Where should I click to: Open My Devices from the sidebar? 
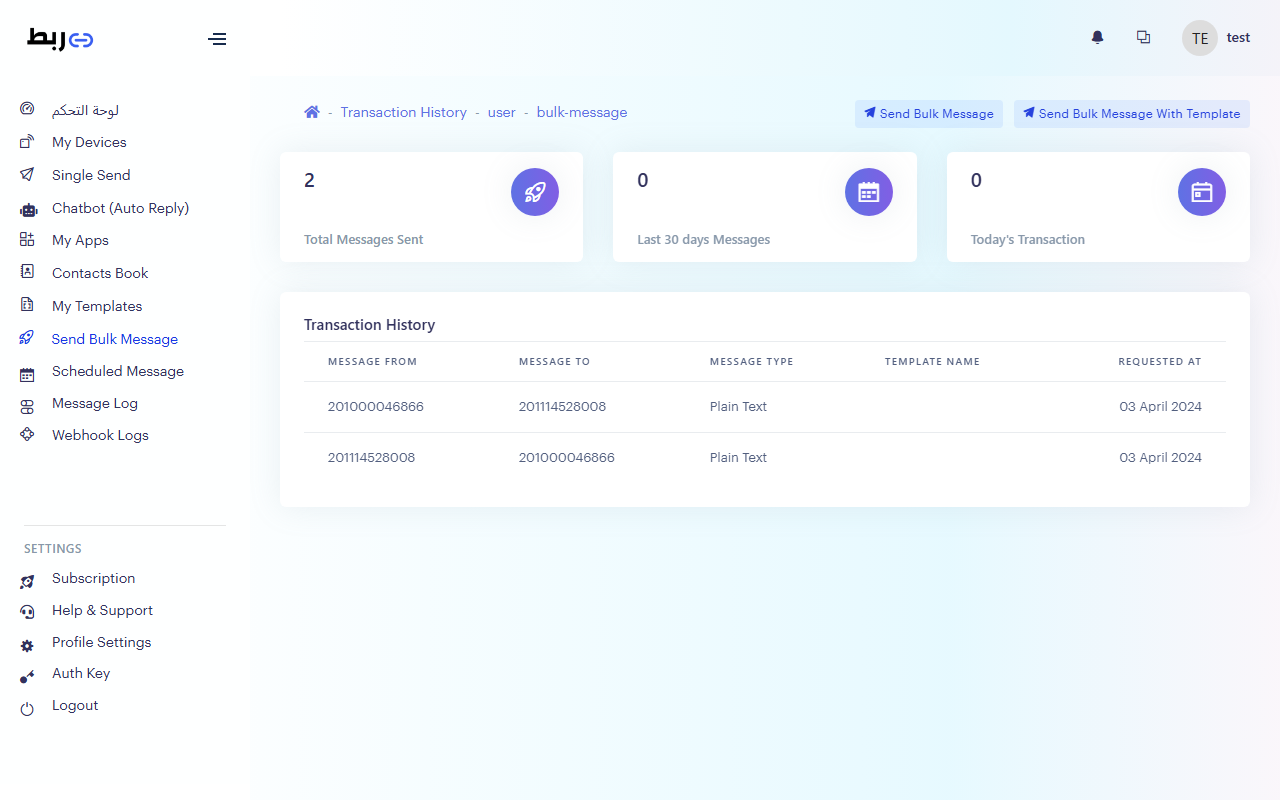tap(89, 142)
